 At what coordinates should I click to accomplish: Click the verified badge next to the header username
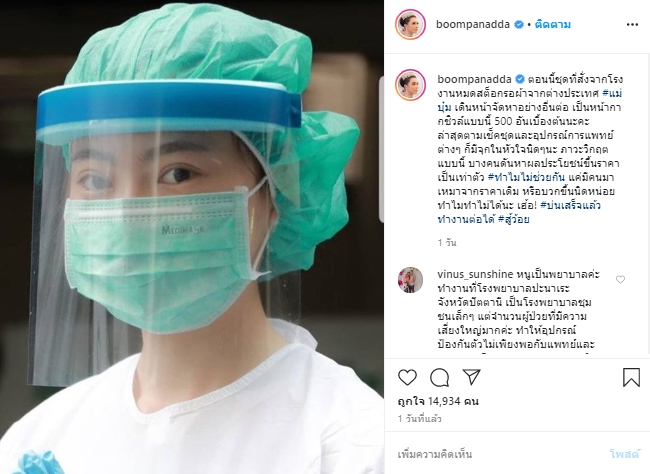tap(519, 24)
